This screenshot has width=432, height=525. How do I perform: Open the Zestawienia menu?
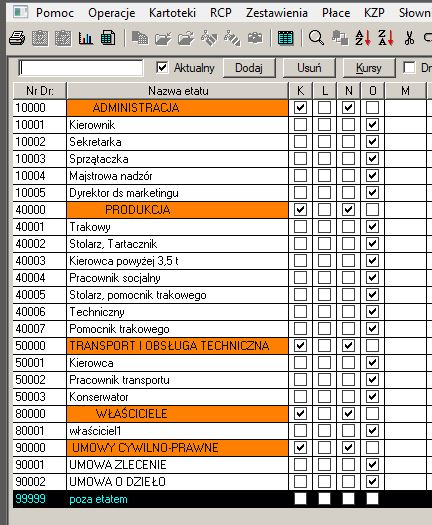277,13
